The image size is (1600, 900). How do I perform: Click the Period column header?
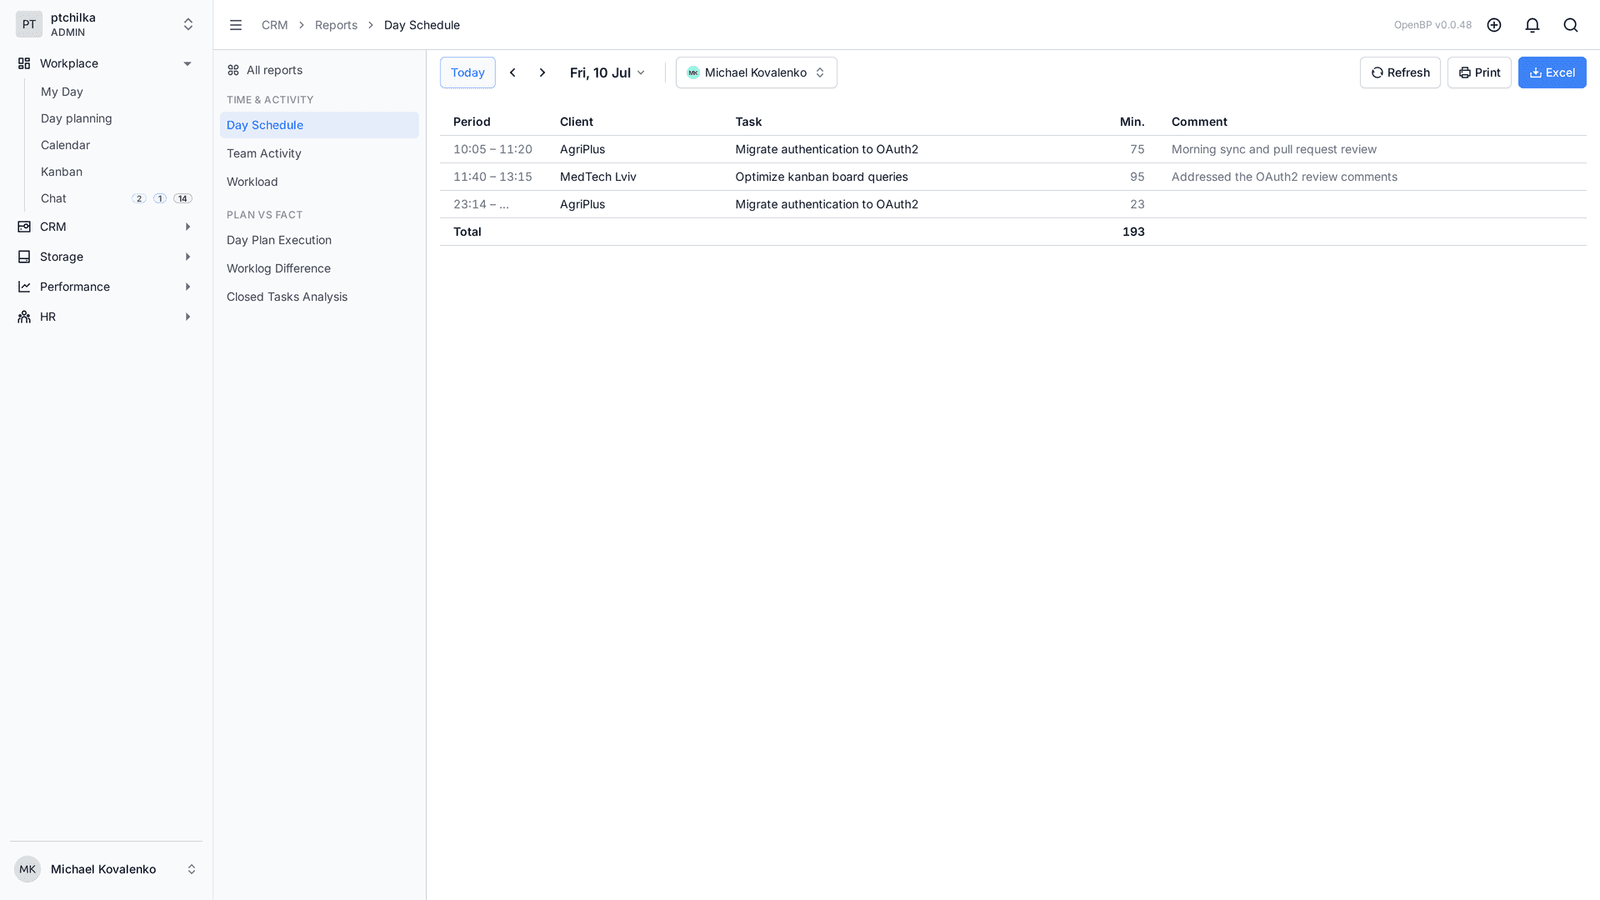coord(472,122)
